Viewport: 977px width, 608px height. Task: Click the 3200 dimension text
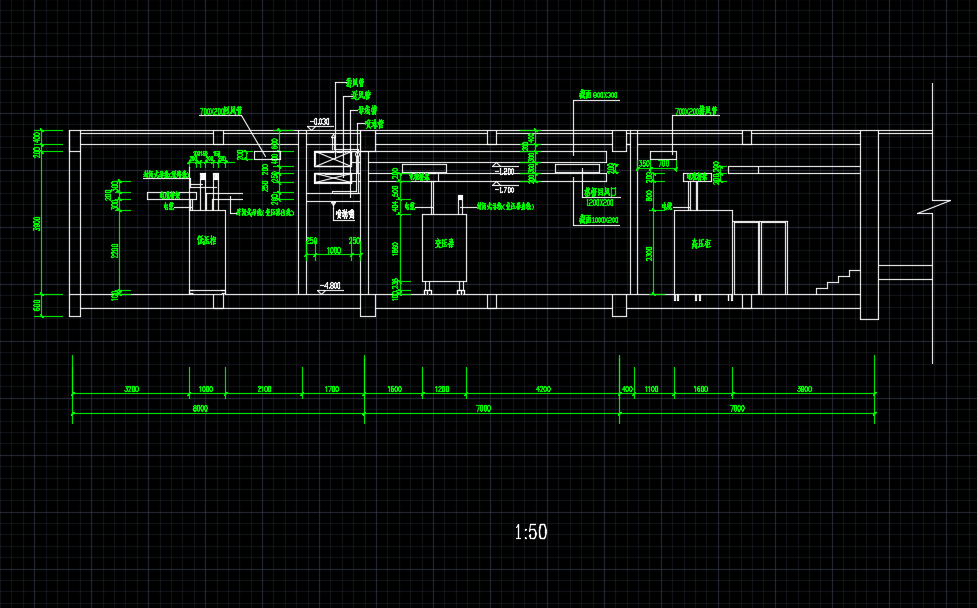130,389
